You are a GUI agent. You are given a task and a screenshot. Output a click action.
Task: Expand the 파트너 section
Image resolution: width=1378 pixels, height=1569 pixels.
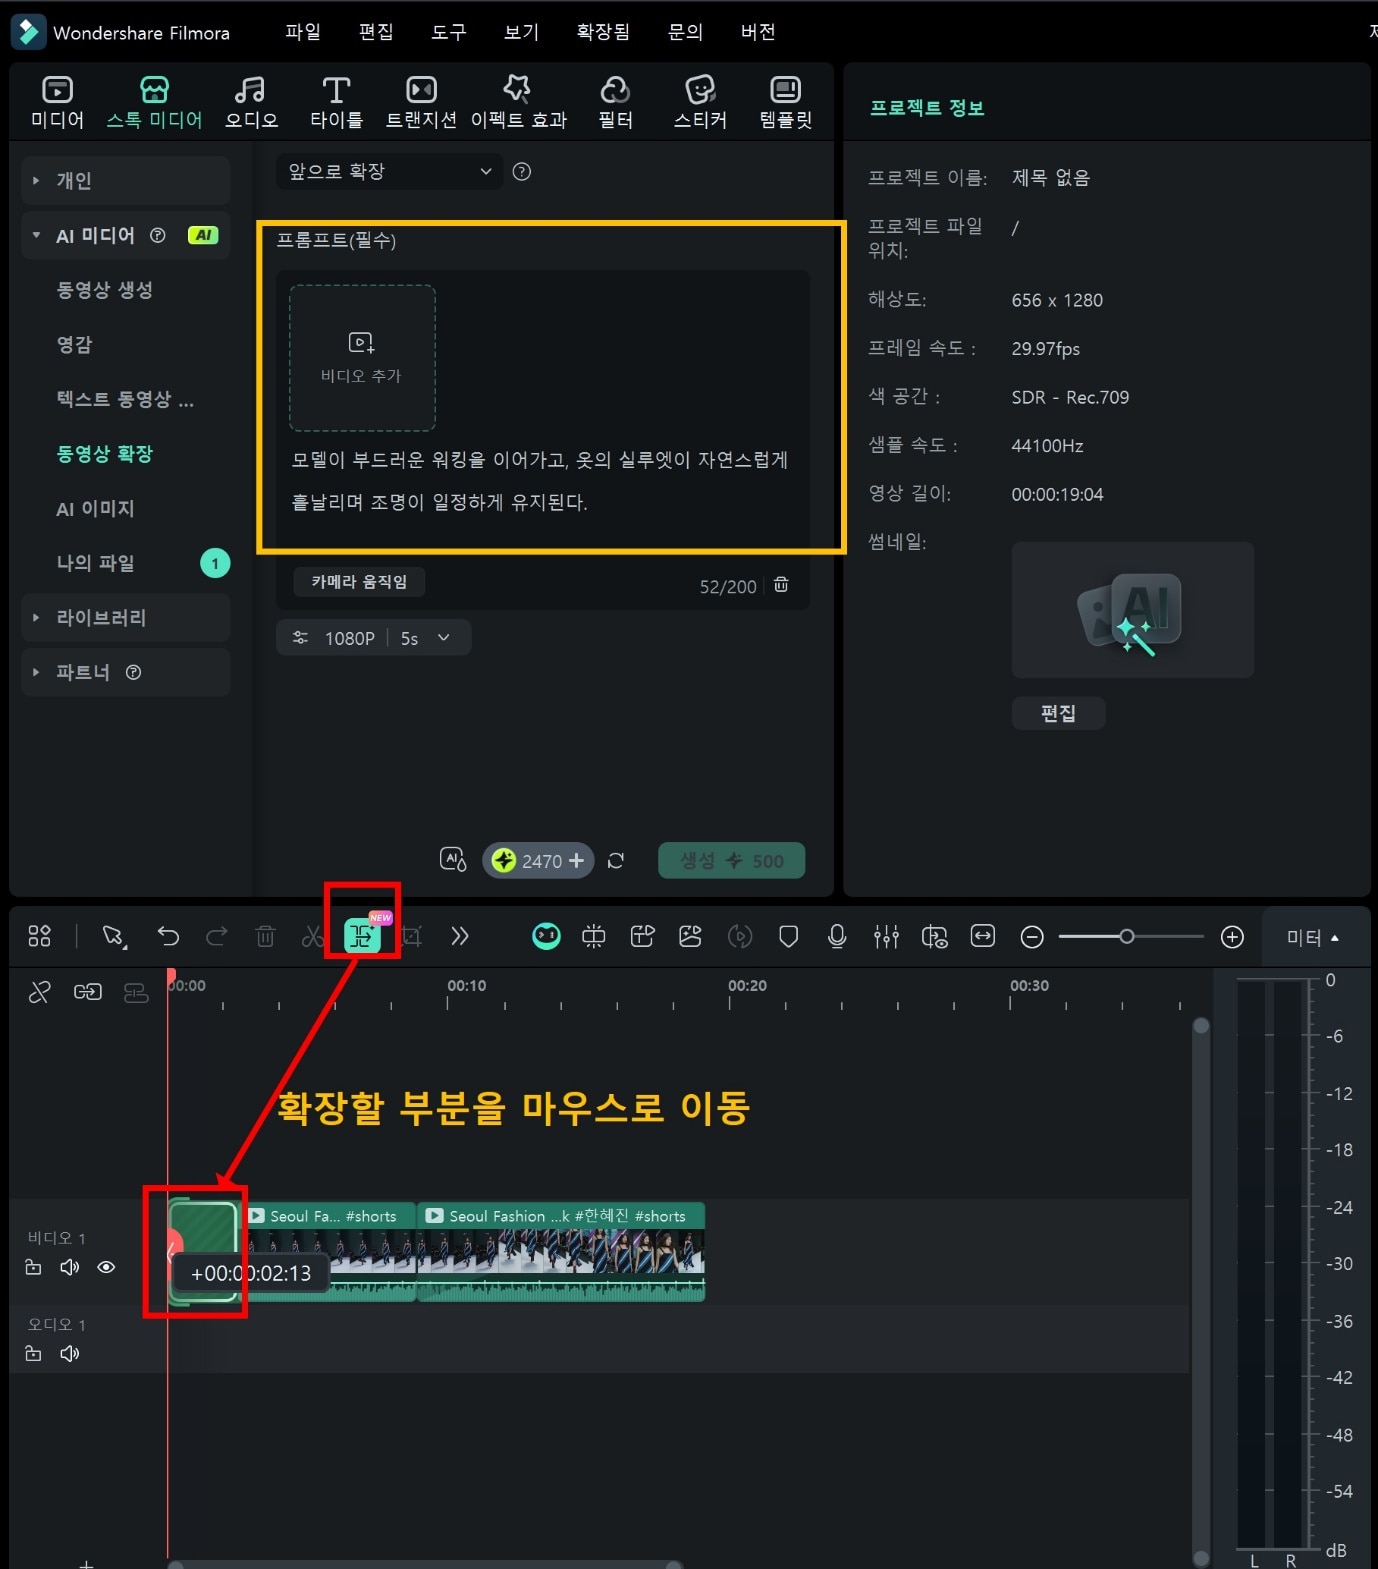[126, 672]
